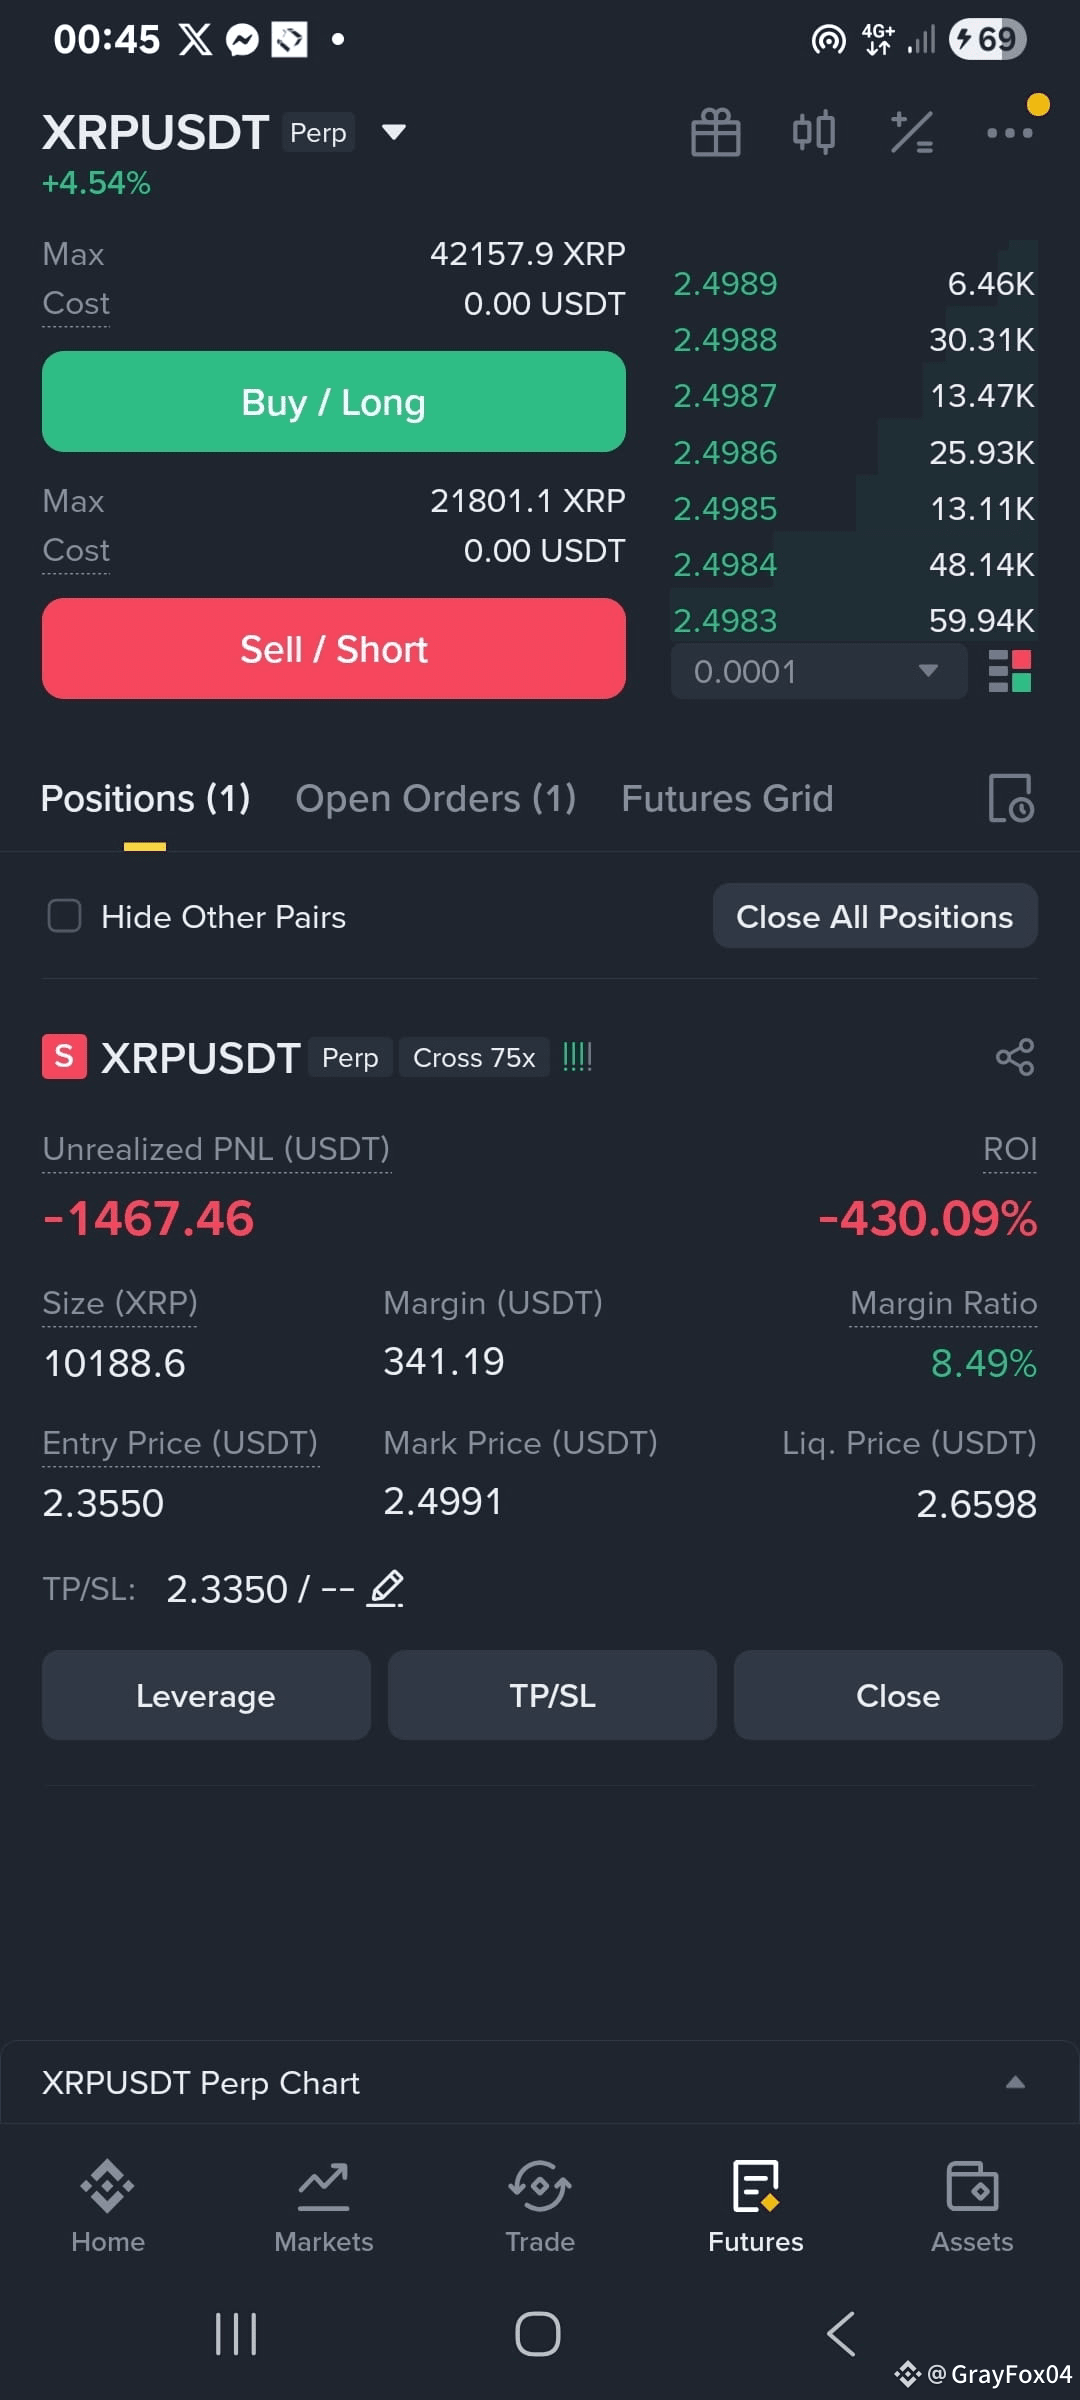Image resolution: width=1080 pixels, height=2400 pixels.
Task: Toggle the Hide Other Pairs checkbox
Action: [65, 916]
